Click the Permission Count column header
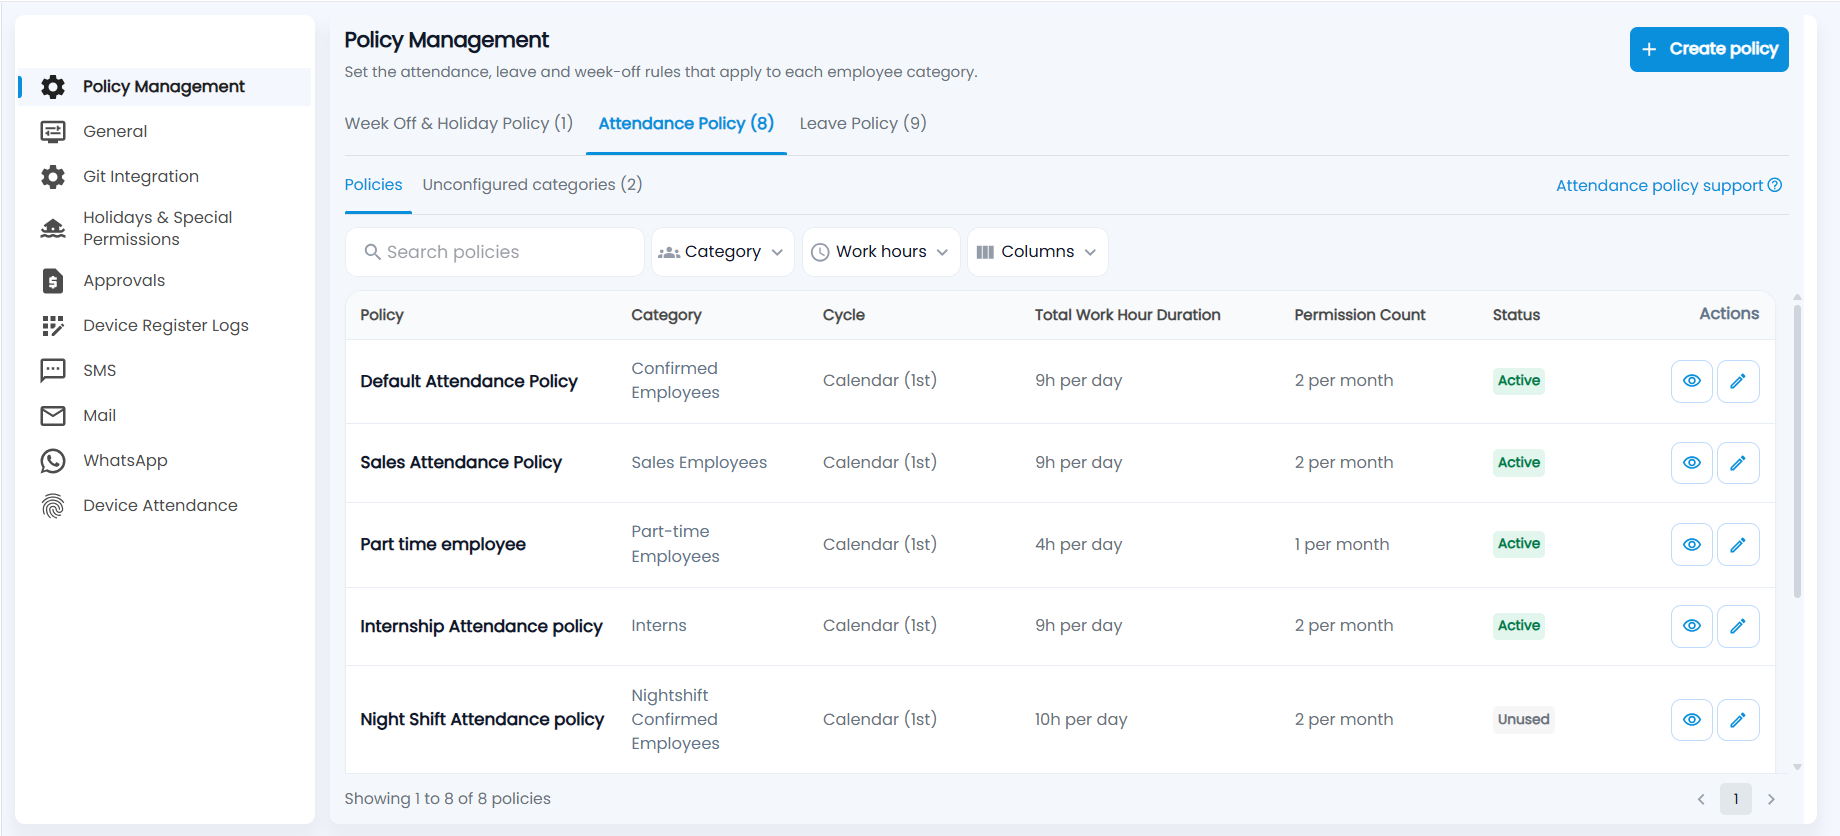The width and height of the screenshot is (1840, 836). click(x=1360, y=315)
